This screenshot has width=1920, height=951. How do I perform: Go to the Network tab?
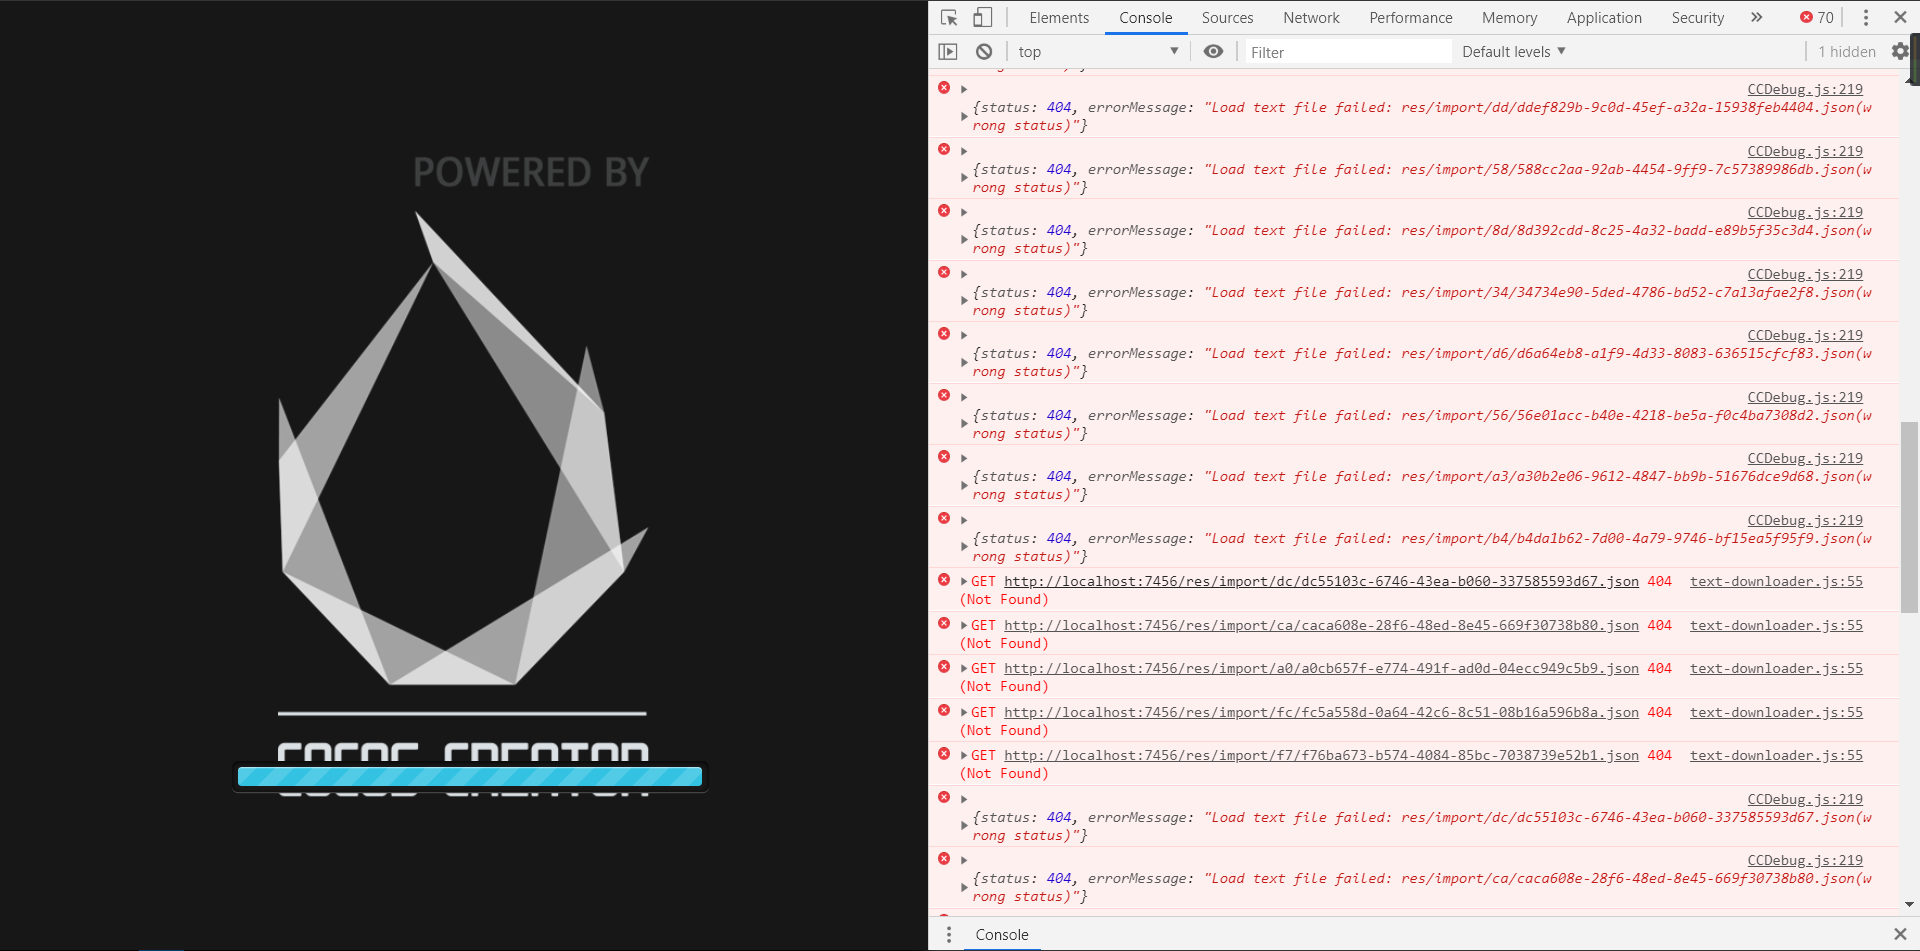(1311, 17)
